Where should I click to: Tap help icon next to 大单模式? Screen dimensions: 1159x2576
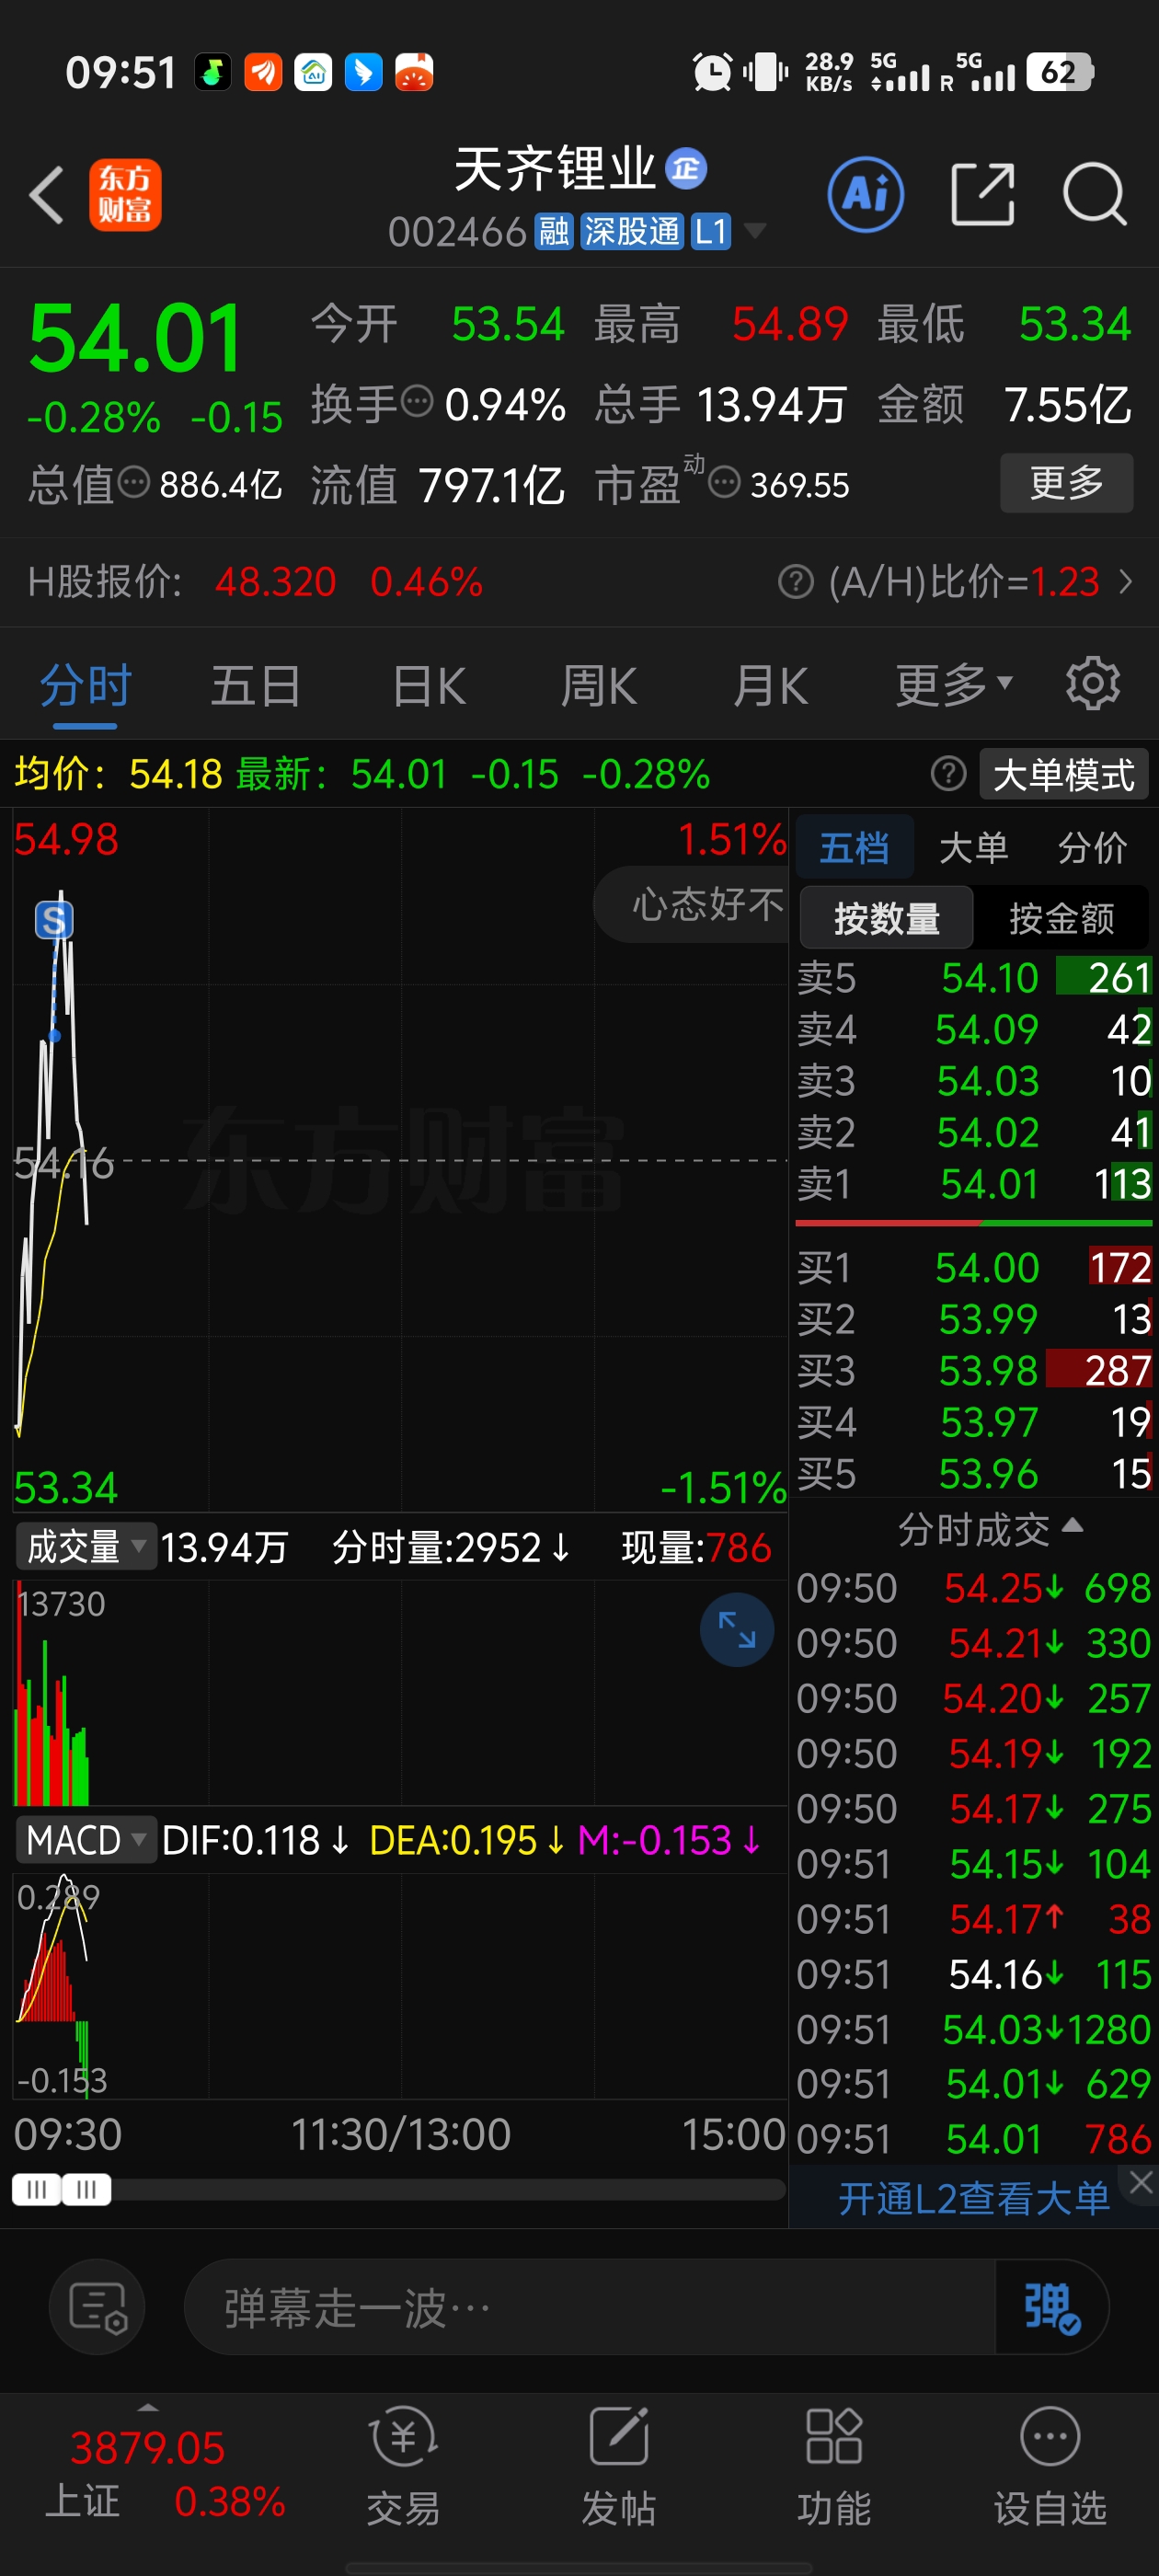pyautogui.click(x=948, y=773)
